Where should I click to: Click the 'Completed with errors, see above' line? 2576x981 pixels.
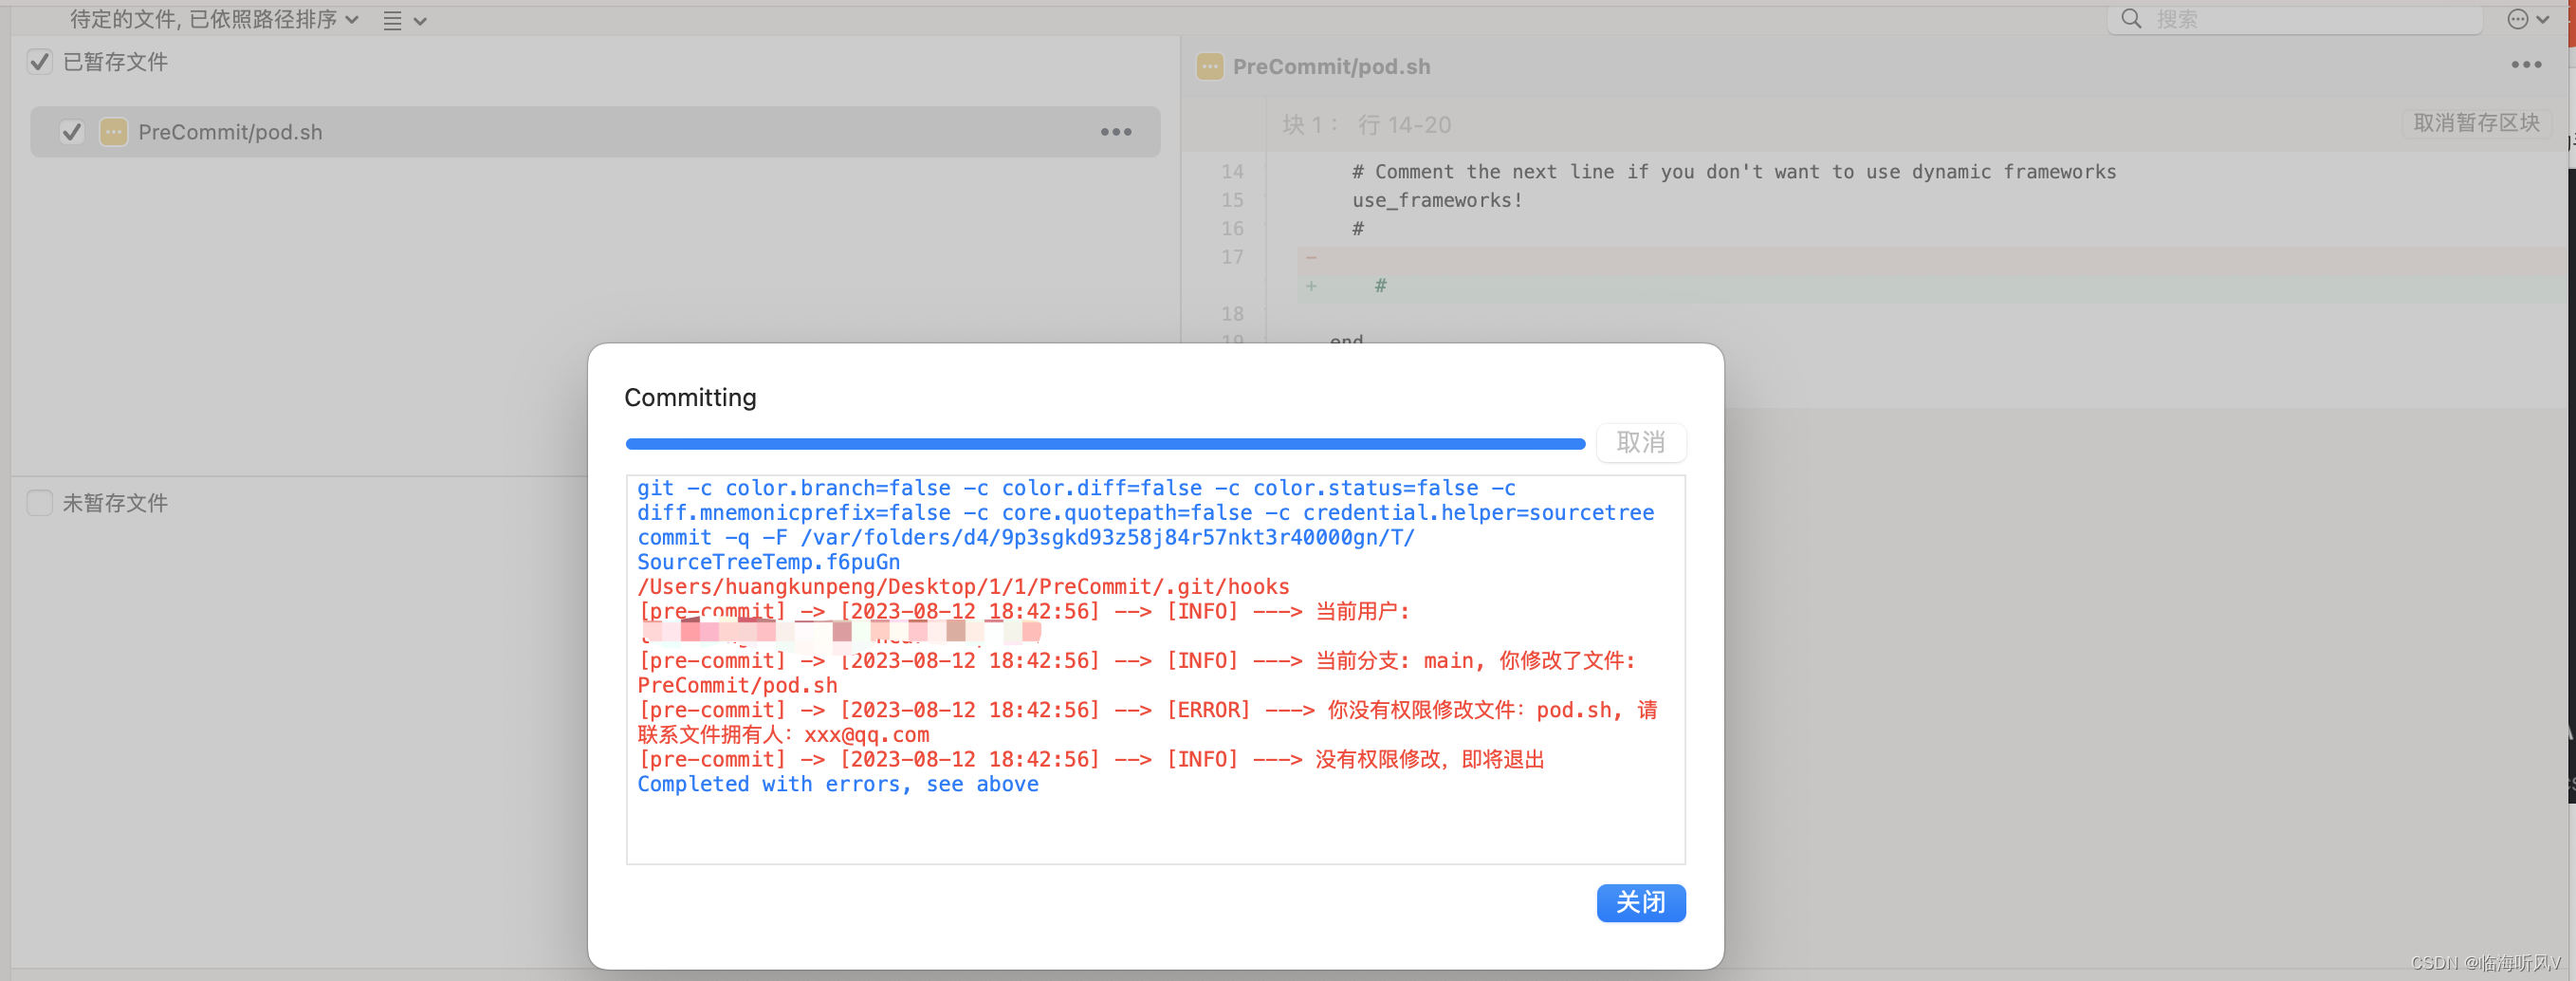tap(838, 784)
